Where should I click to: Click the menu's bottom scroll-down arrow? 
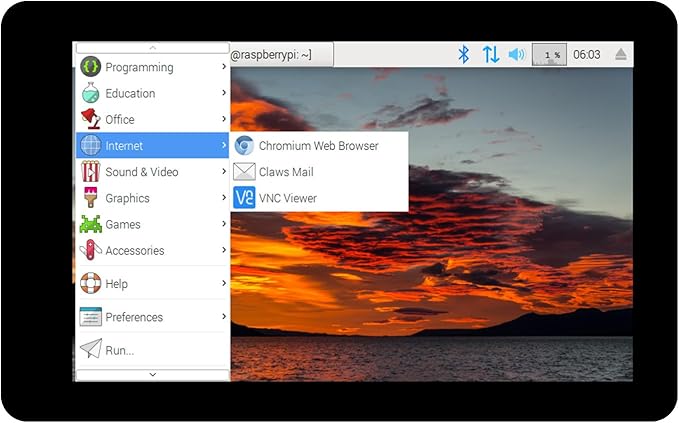[x=152, y=375]
